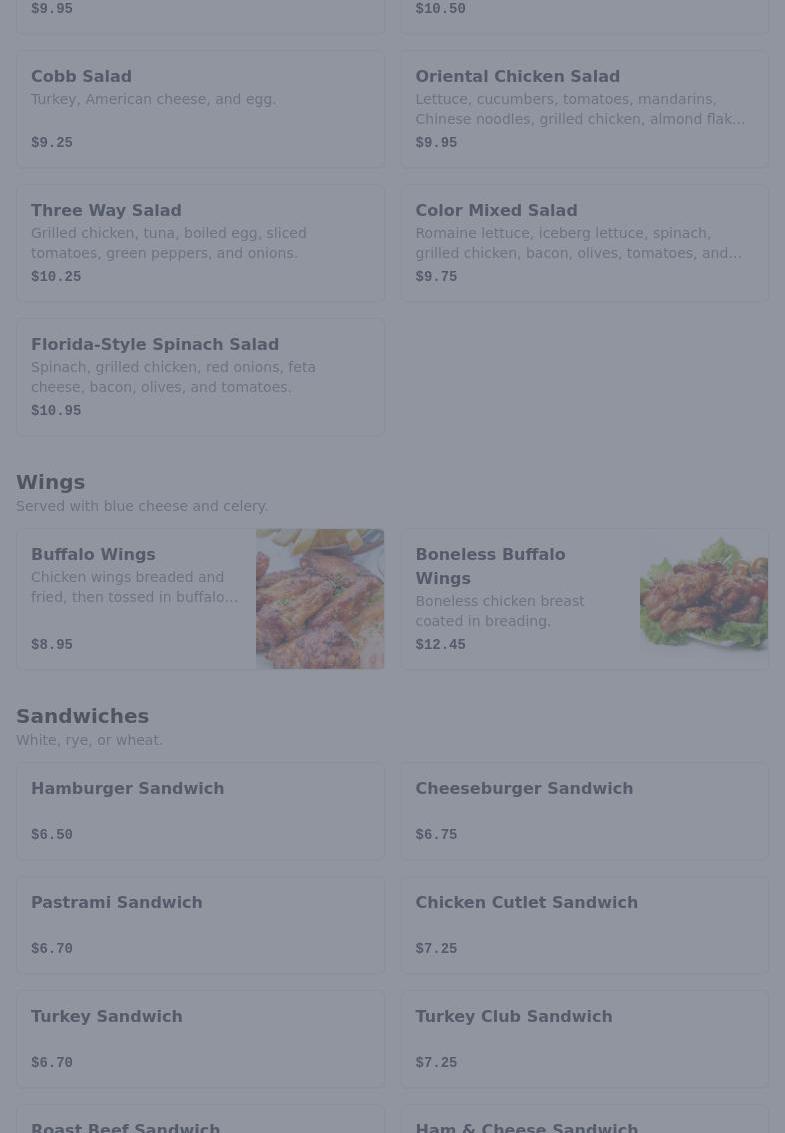Open the Boneless Buffalo Wings title
Screen dimensions: 785x1133
[490, 566]
